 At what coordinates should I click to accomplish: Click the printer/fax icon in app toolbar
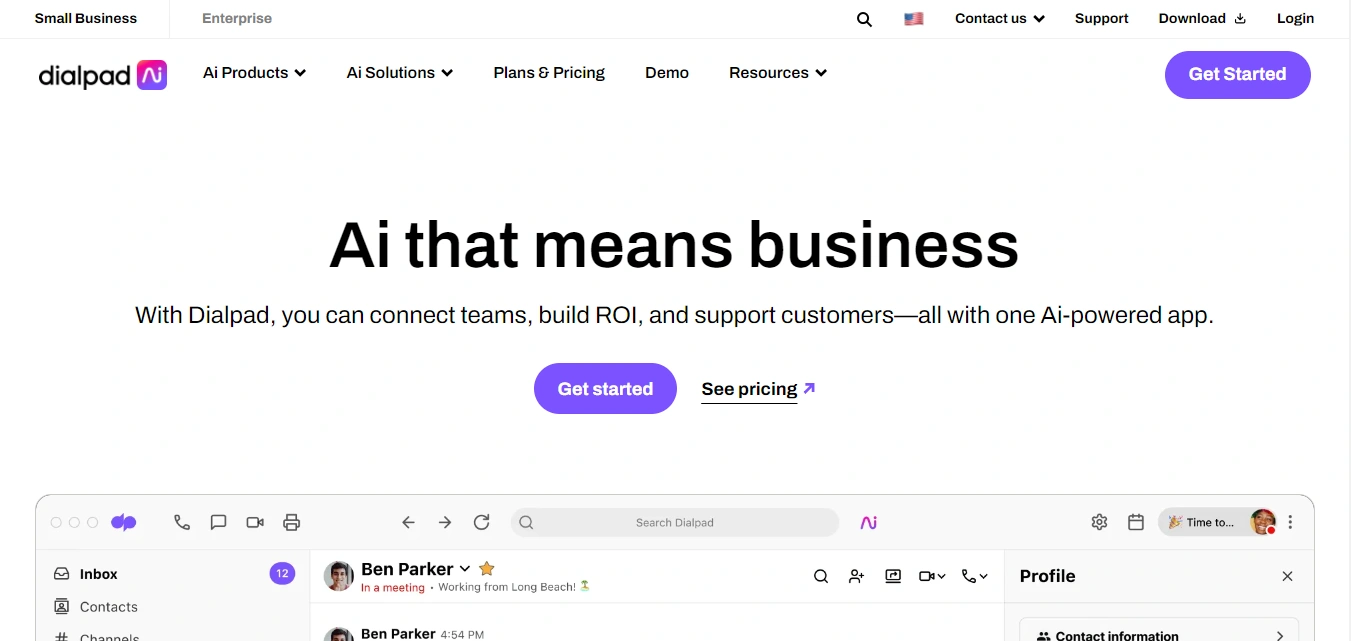291,522
